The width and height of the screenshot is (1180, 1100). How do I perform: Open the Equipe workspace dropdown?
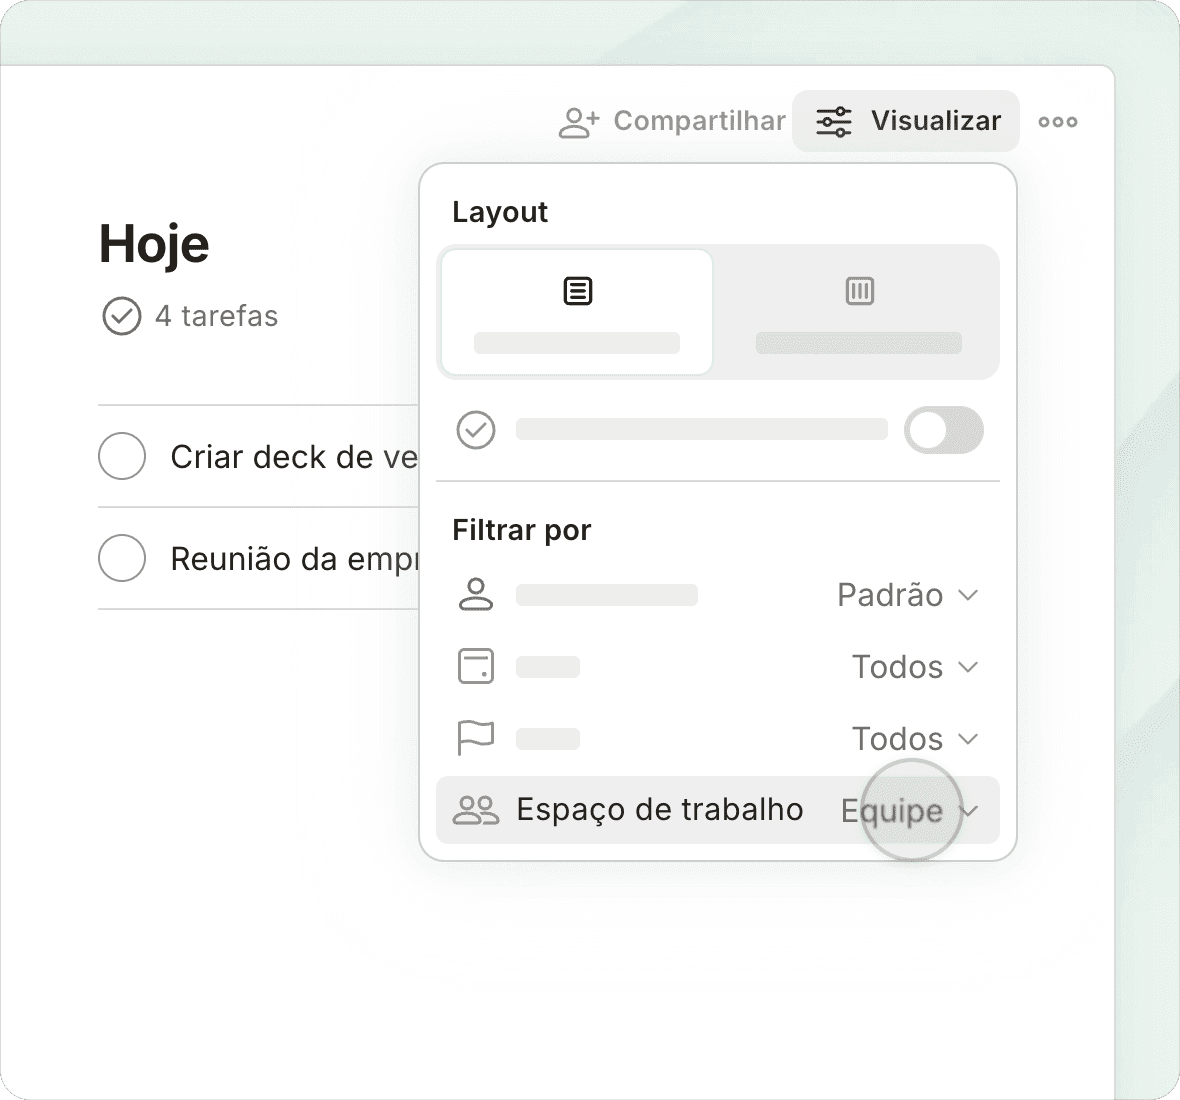click(908, 810)
